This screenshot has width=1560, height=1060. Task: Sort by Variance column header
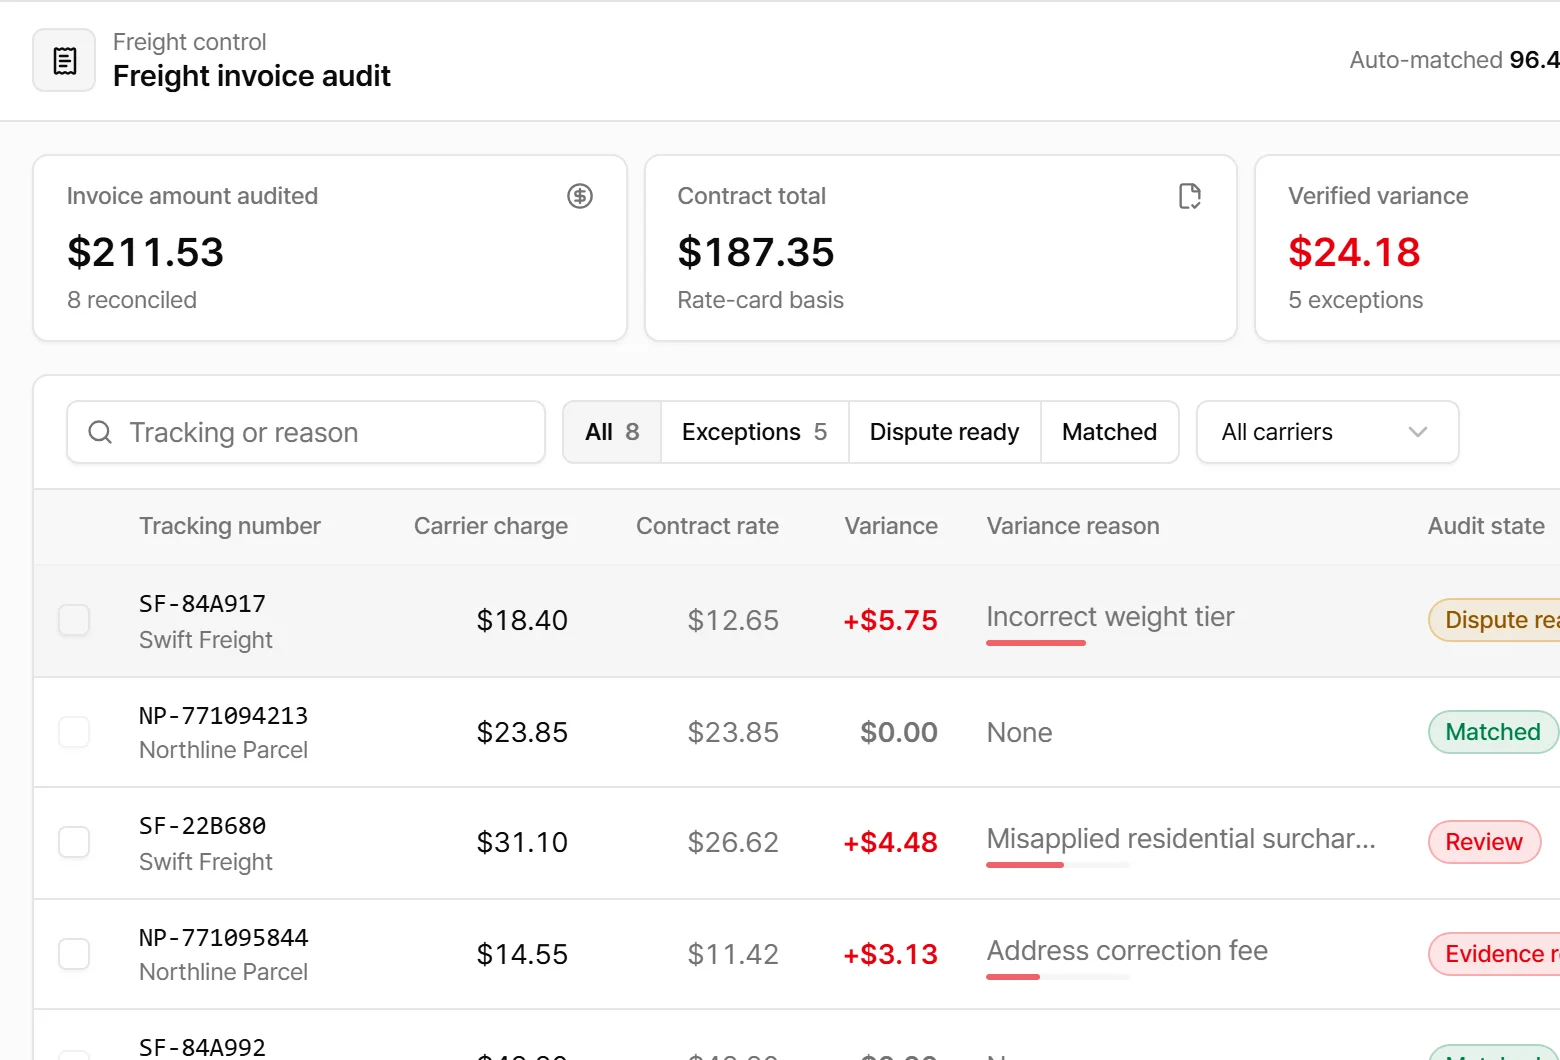pos(891,526)
